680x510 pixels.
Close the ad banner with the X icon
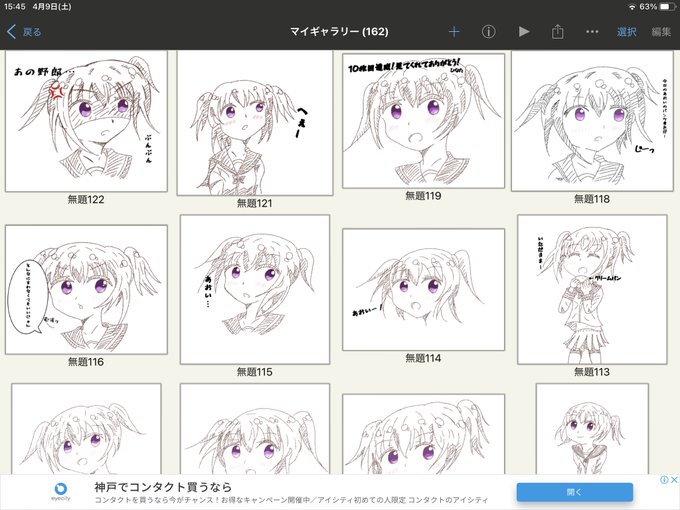(x=674, y=479)
